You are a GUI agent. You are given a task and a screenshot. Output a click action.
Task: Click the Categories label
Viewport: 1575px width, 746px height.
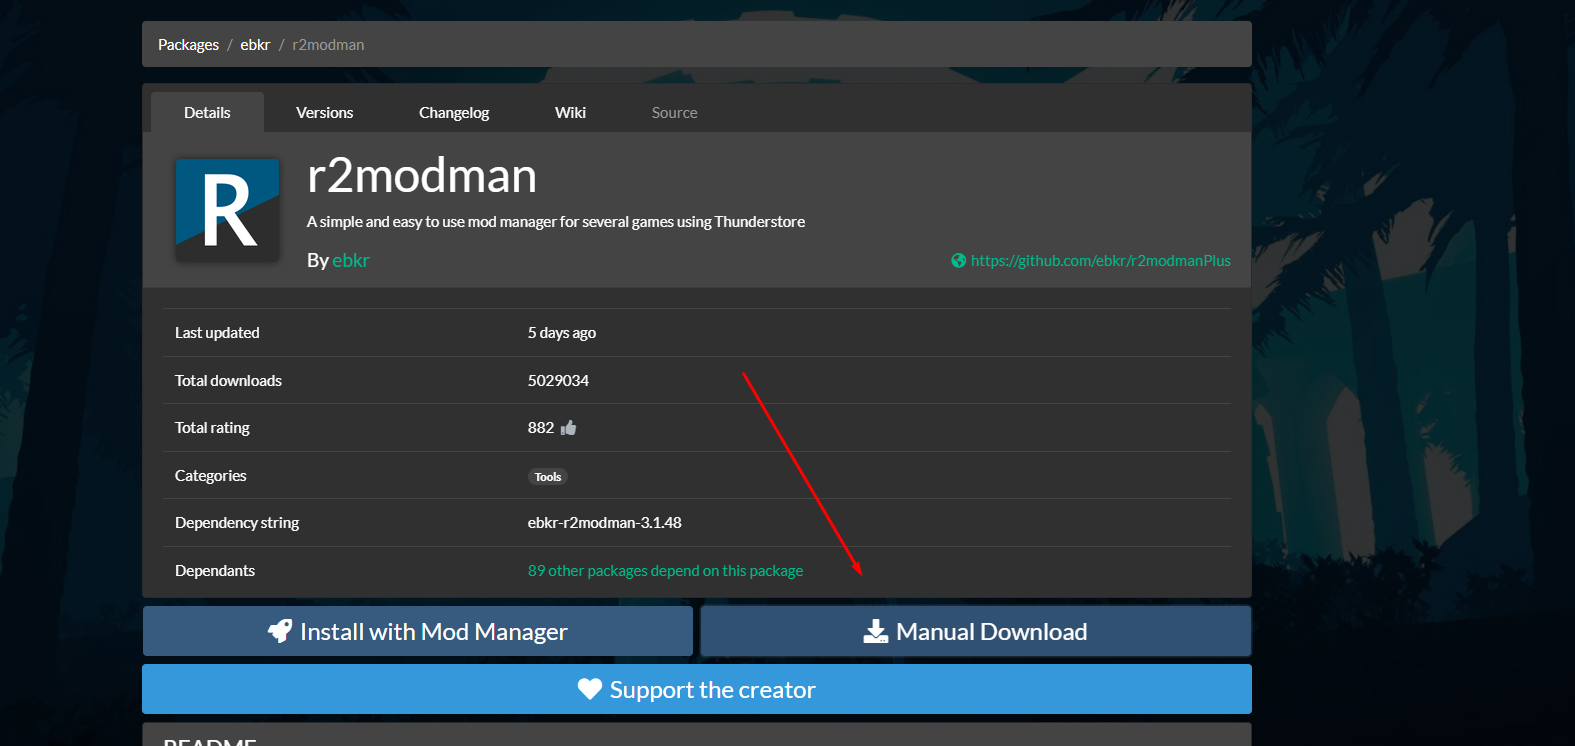click(210, 476)
